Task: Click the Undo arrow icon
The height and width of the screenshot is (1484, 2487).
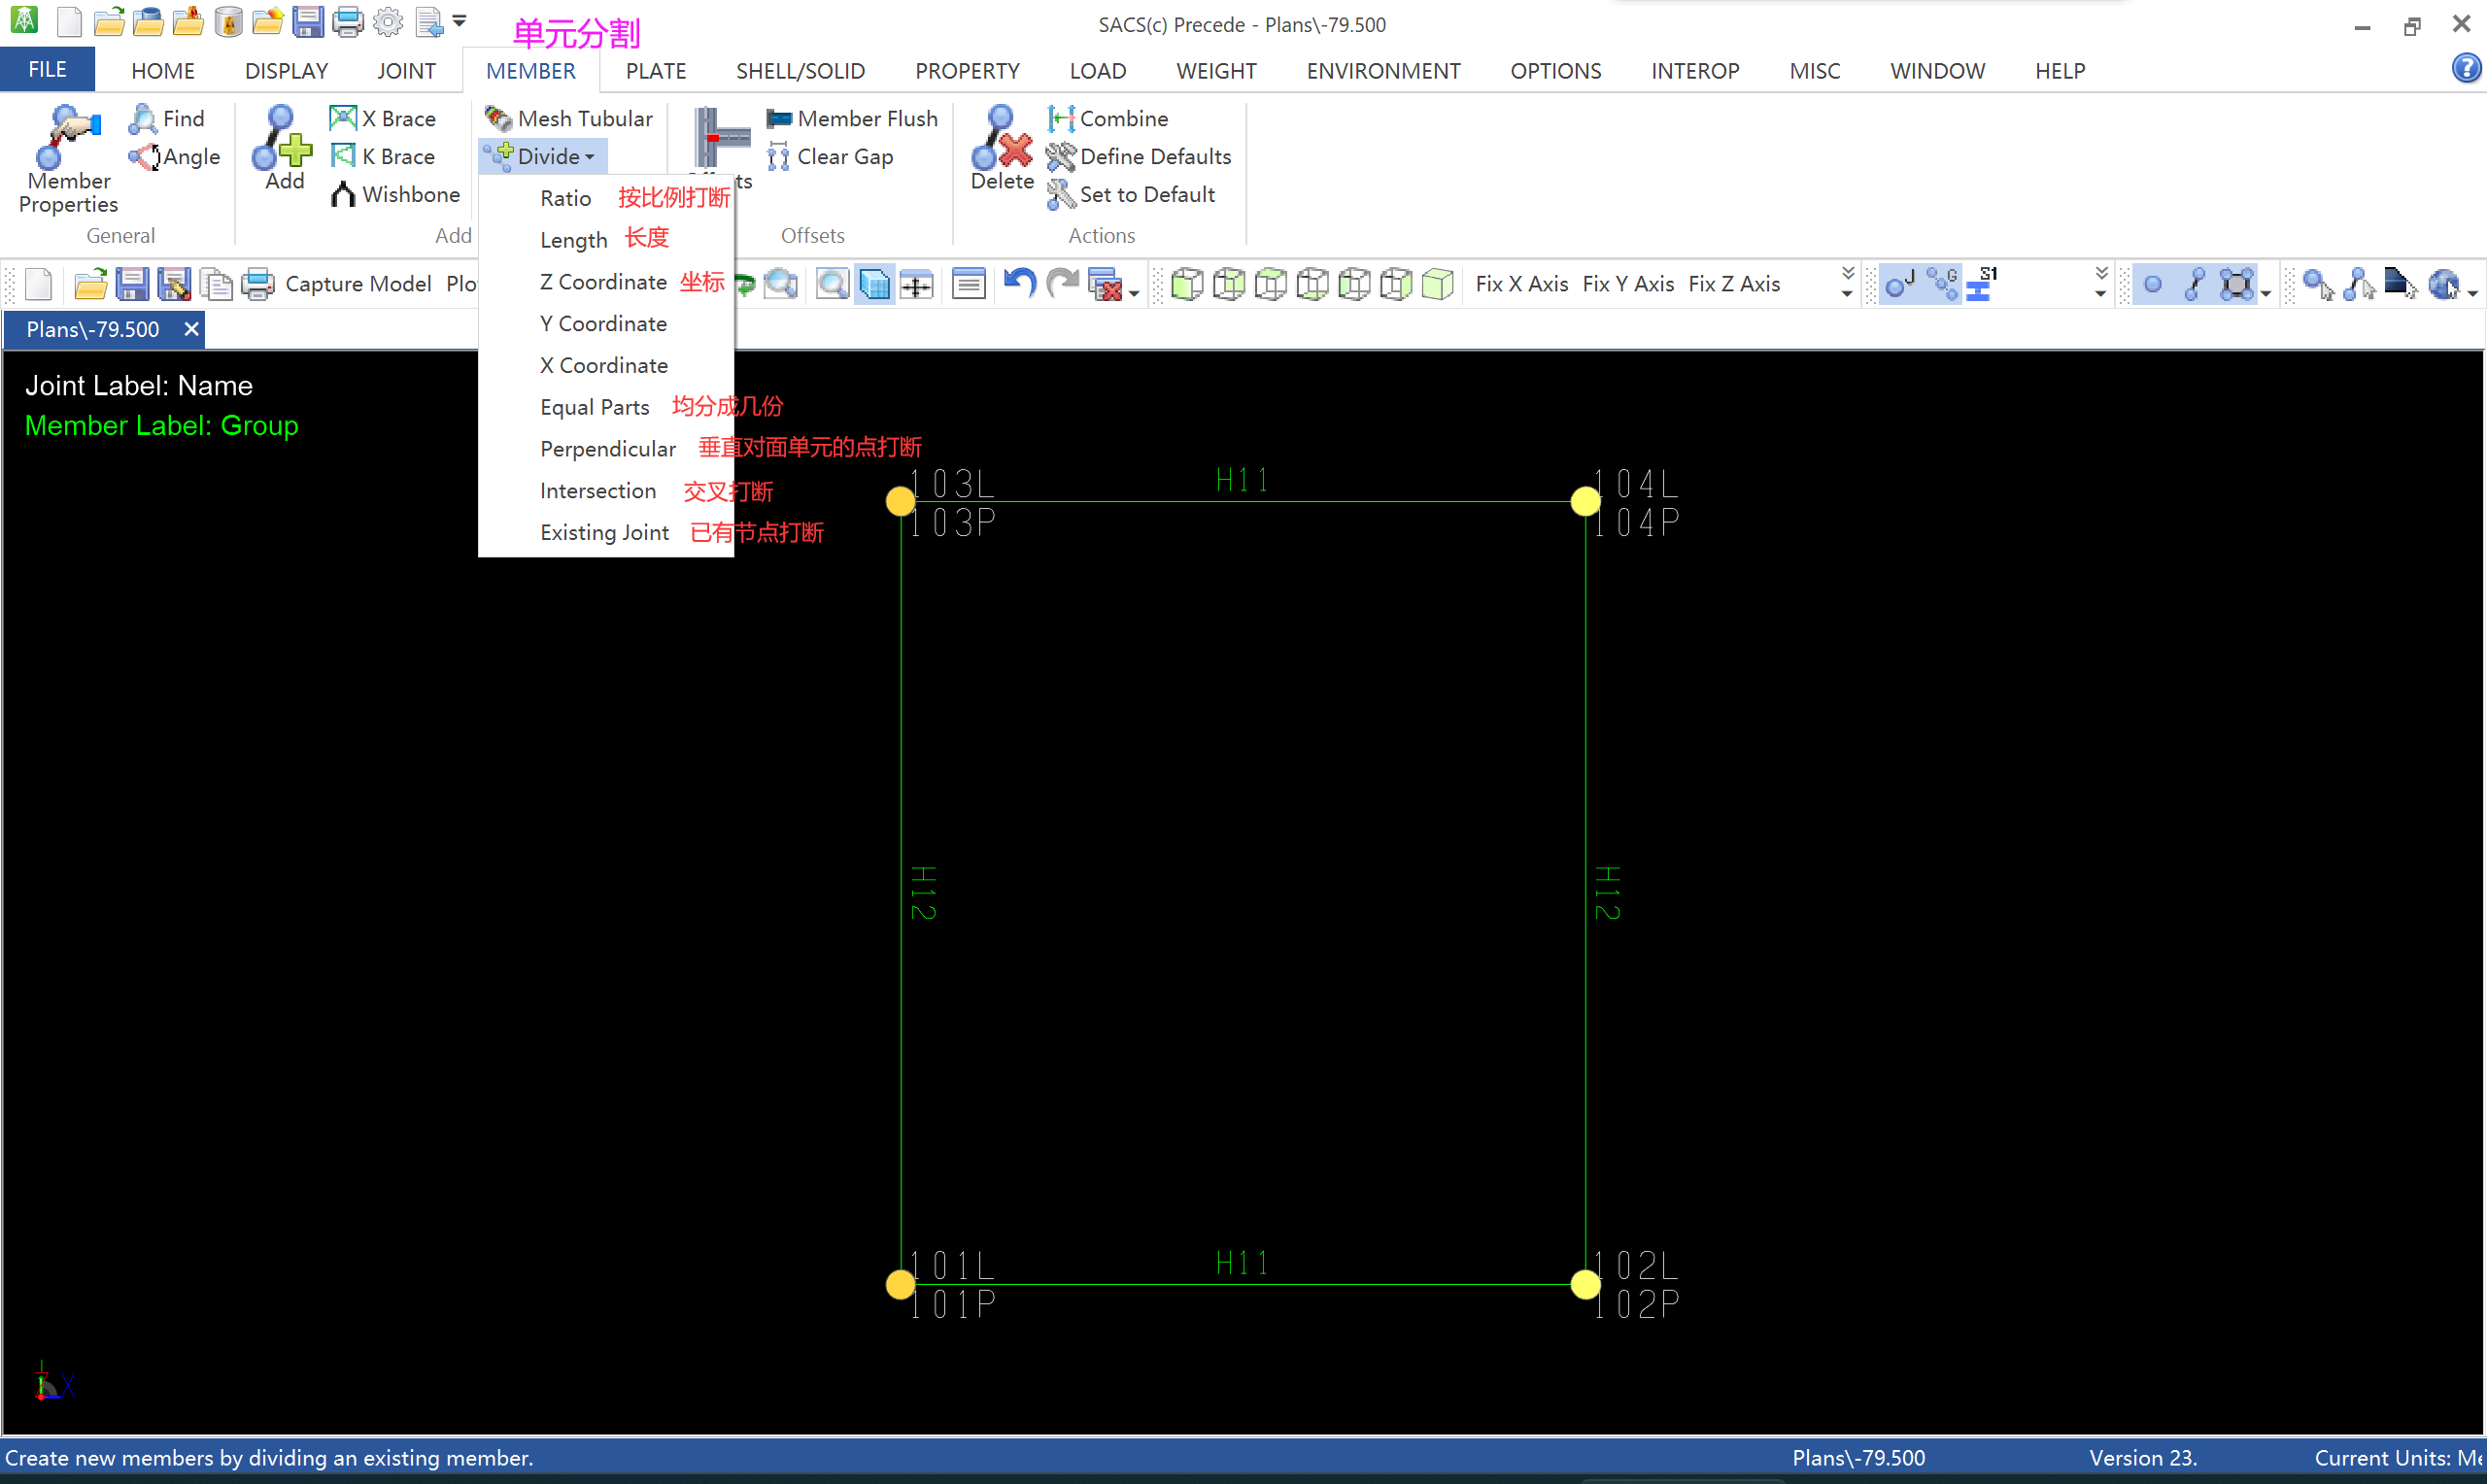Action: coord(1019,284)
